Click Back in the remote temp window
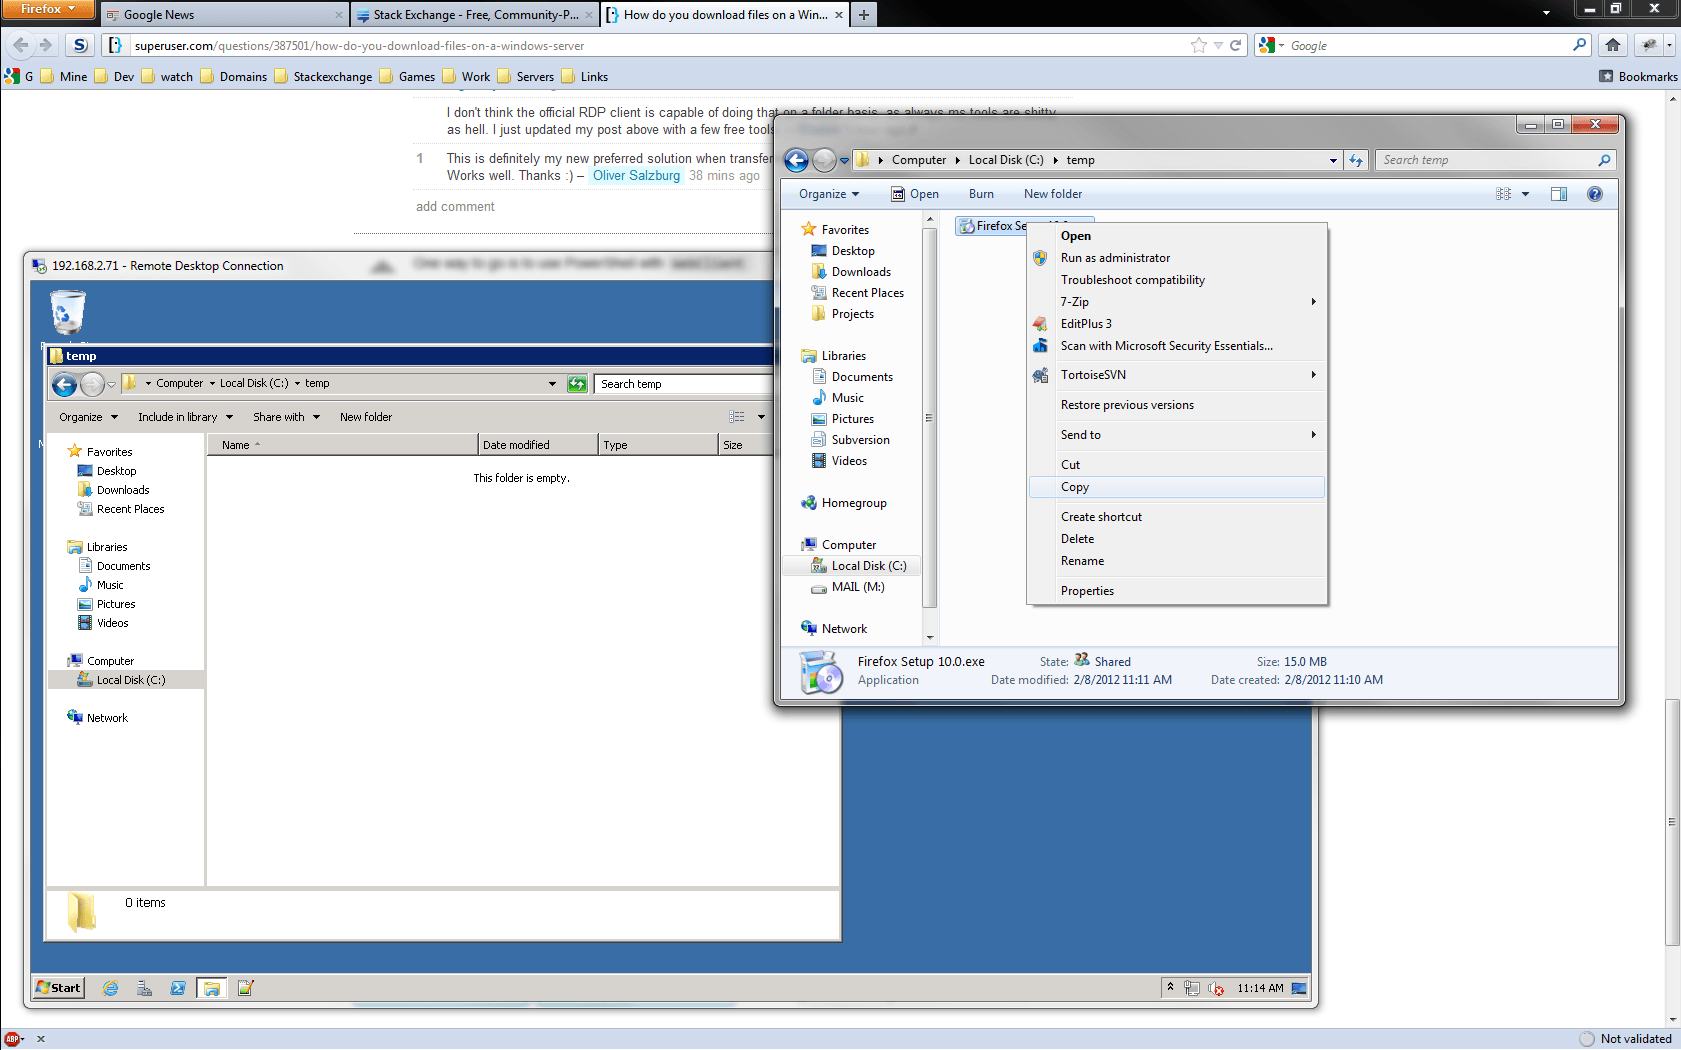The image size is (1681, 1050). point(64,384)
